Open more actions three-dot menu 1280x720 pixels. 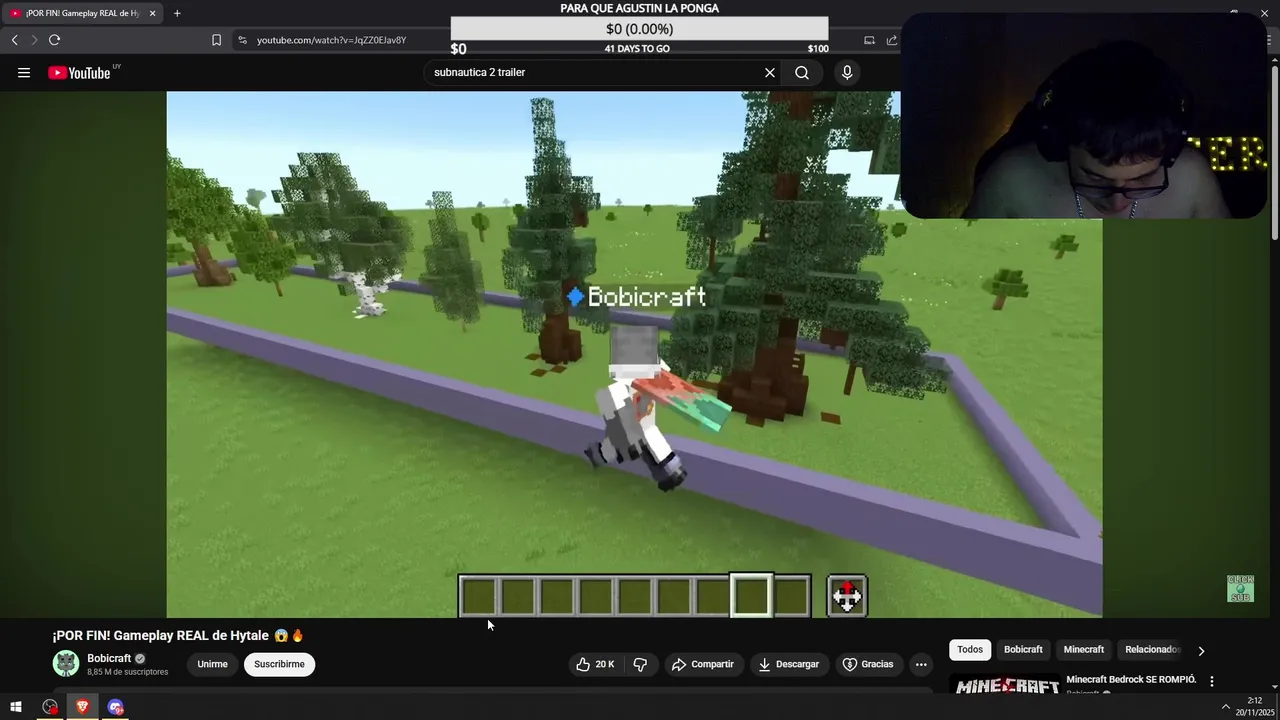921,664
